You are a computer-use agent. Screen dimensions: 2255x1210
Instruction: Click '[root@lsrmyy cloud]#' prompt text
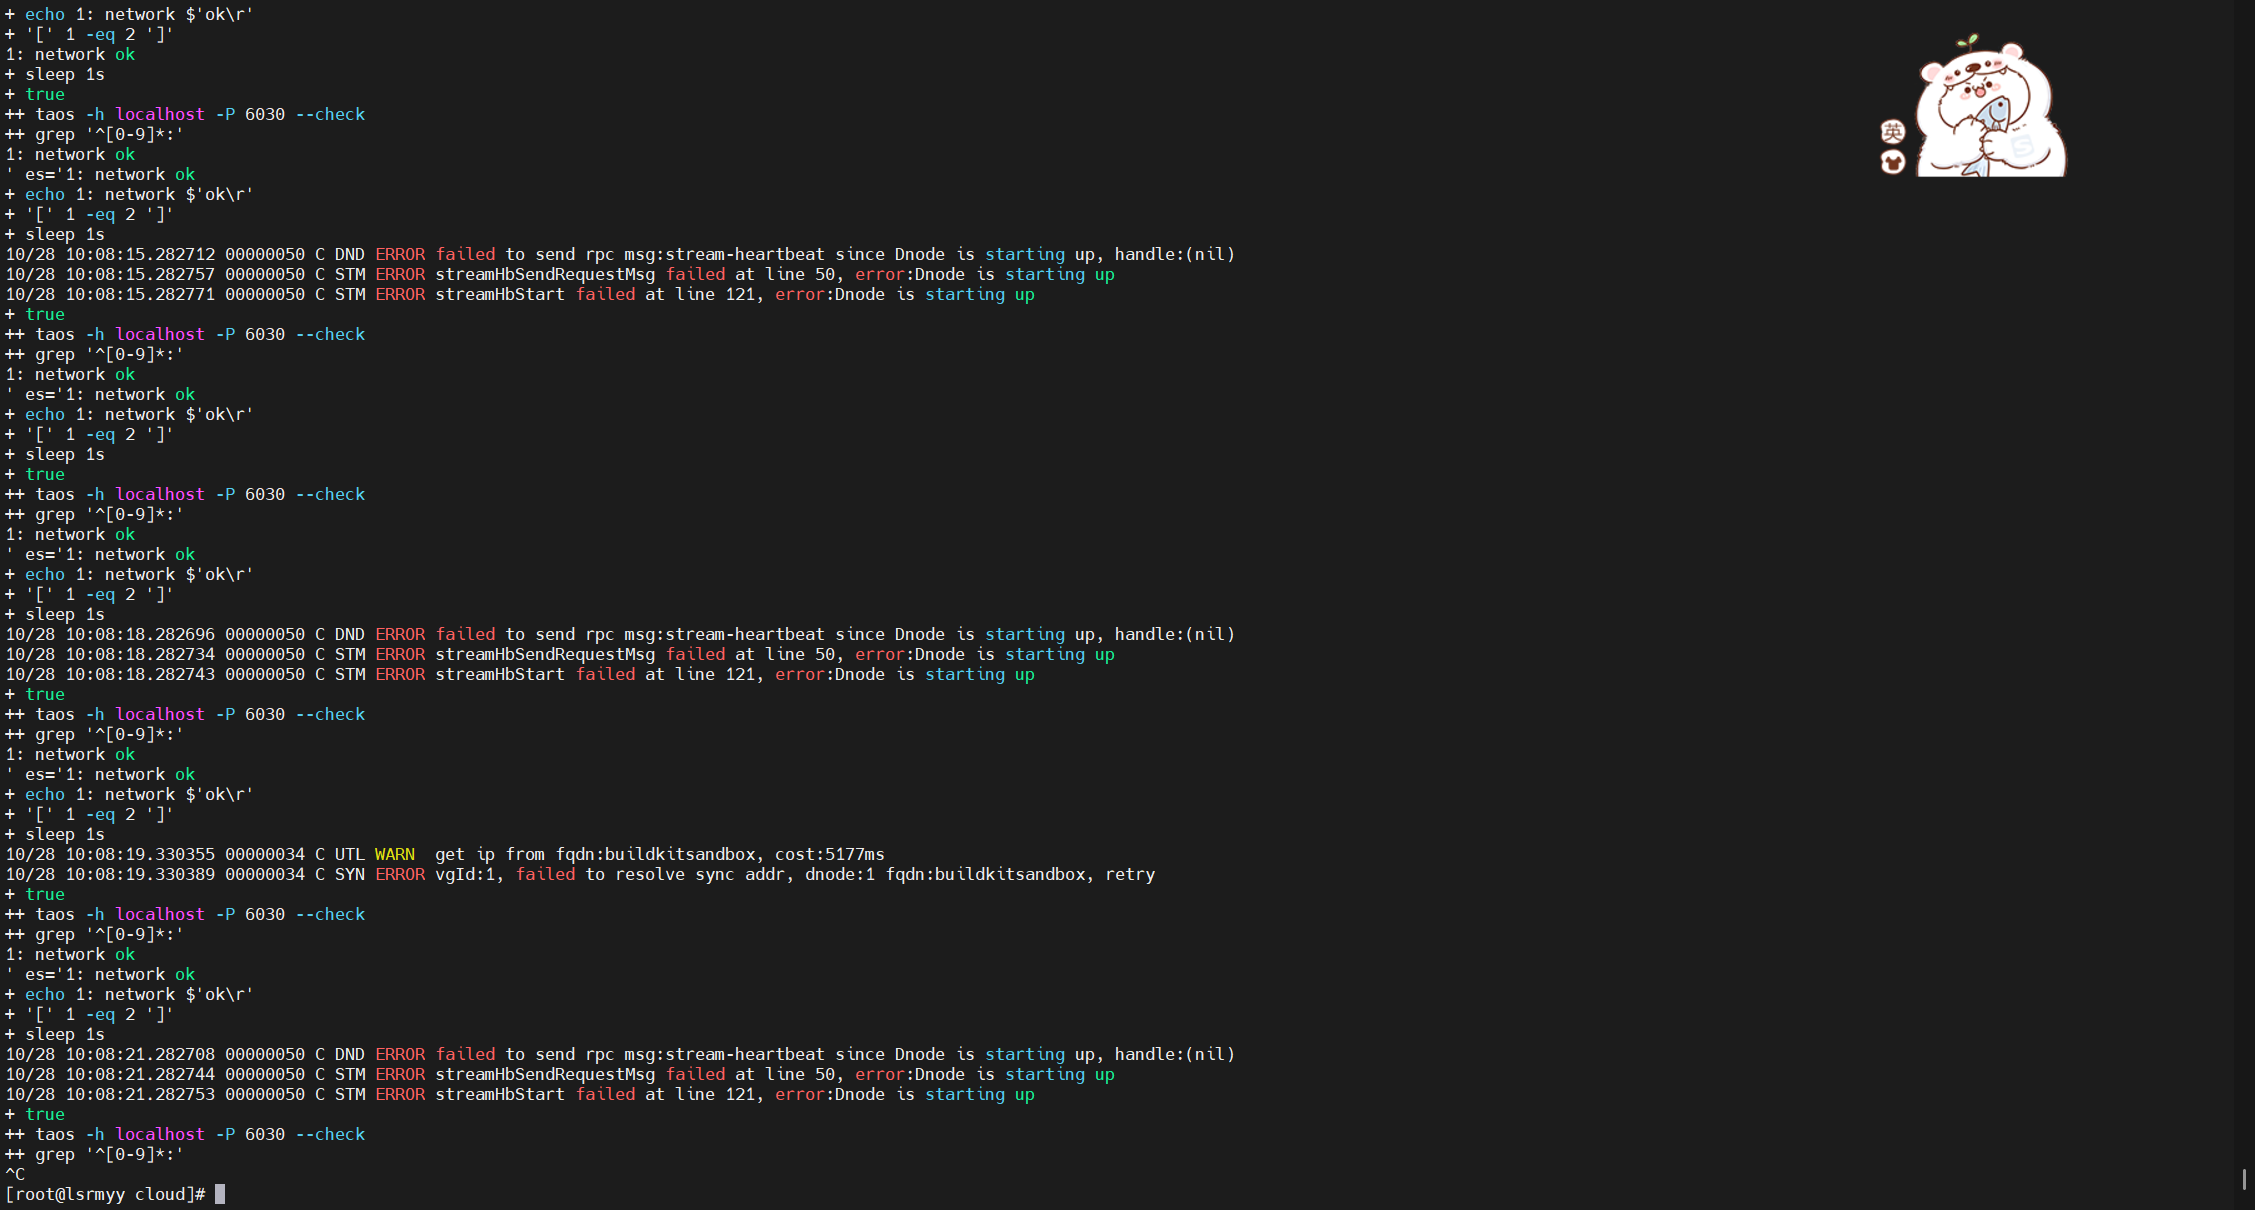point(105,1194)
